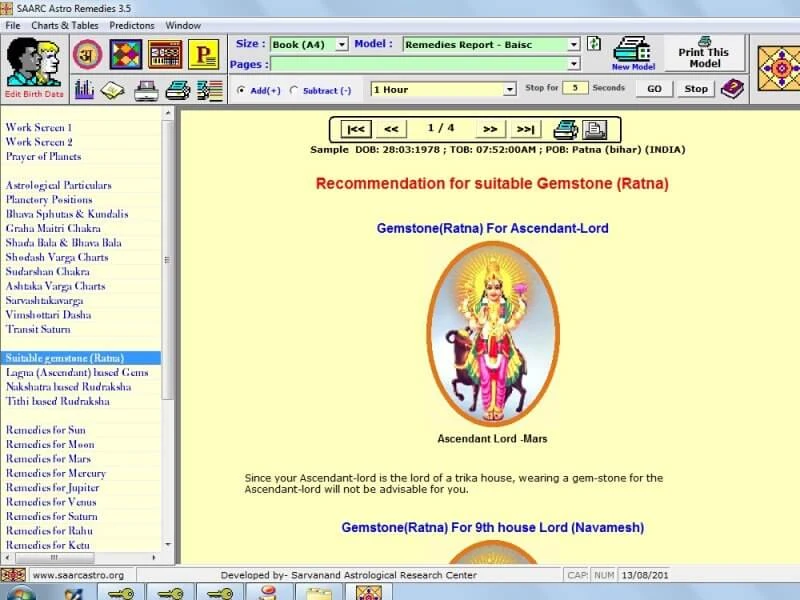
Task: Select Add(+) radio button
Action: (241, 90)
